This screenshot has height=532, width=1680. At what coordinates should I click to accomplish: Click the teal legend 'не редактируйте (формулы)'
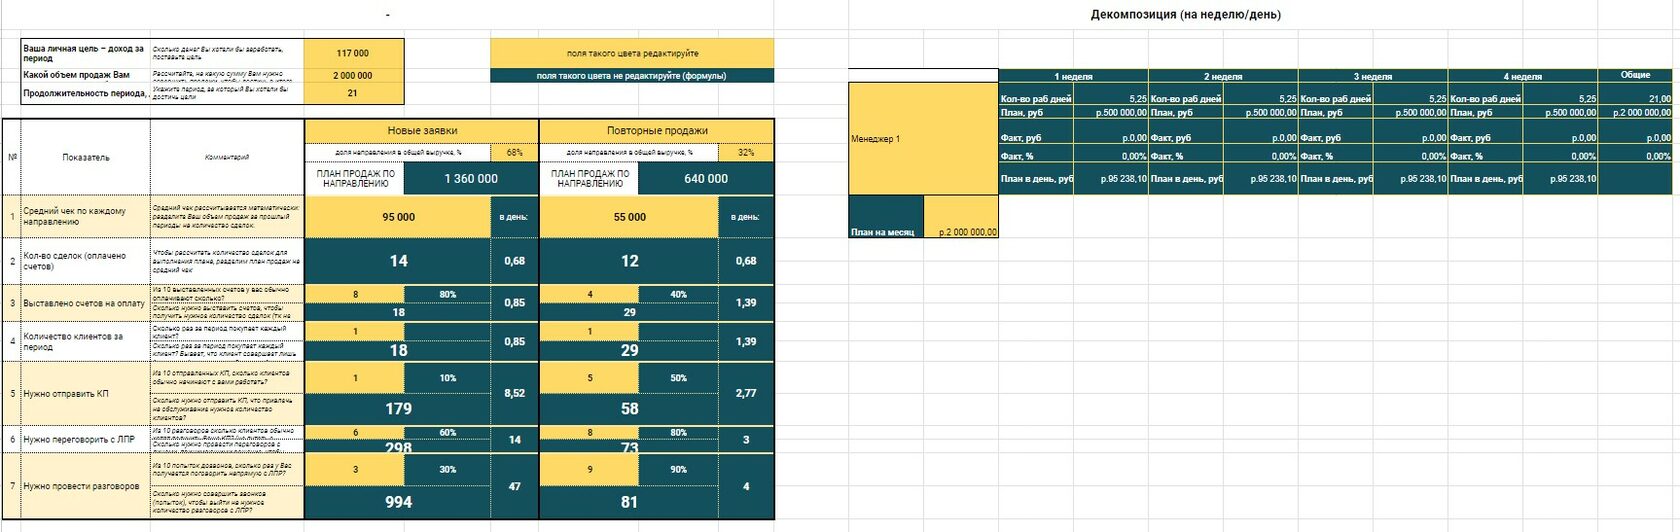pyautogui.click(x=632, y=75)
